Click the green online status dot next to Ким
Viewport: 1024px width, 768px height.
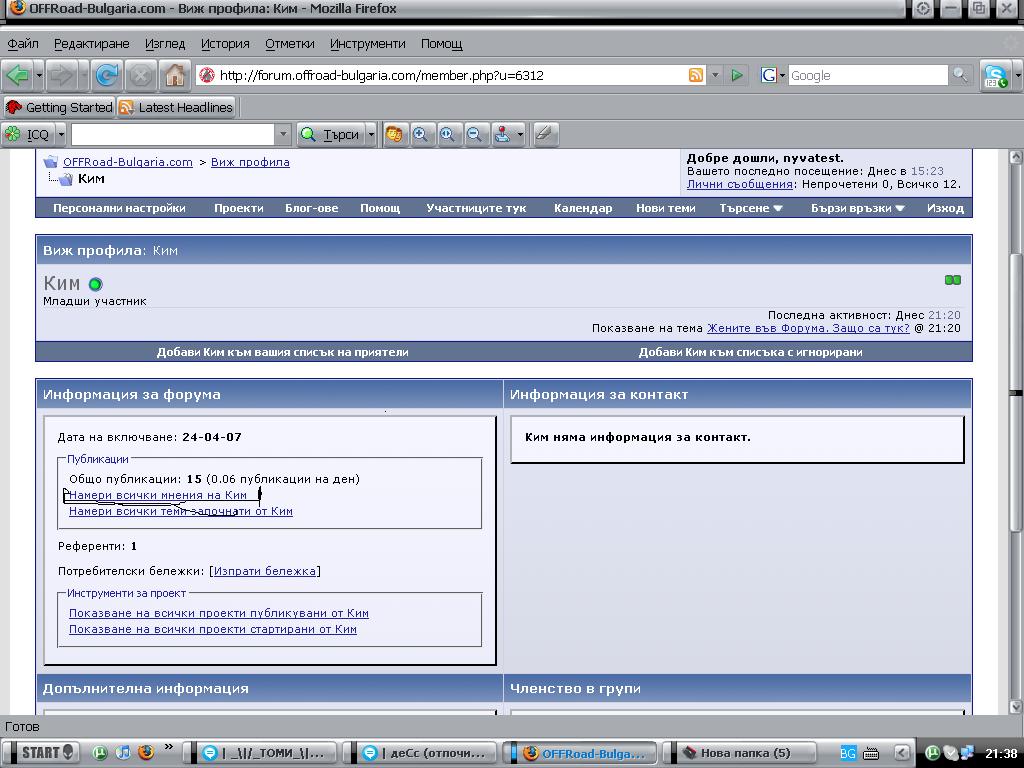pyautogui.click(x=96, y=284)
